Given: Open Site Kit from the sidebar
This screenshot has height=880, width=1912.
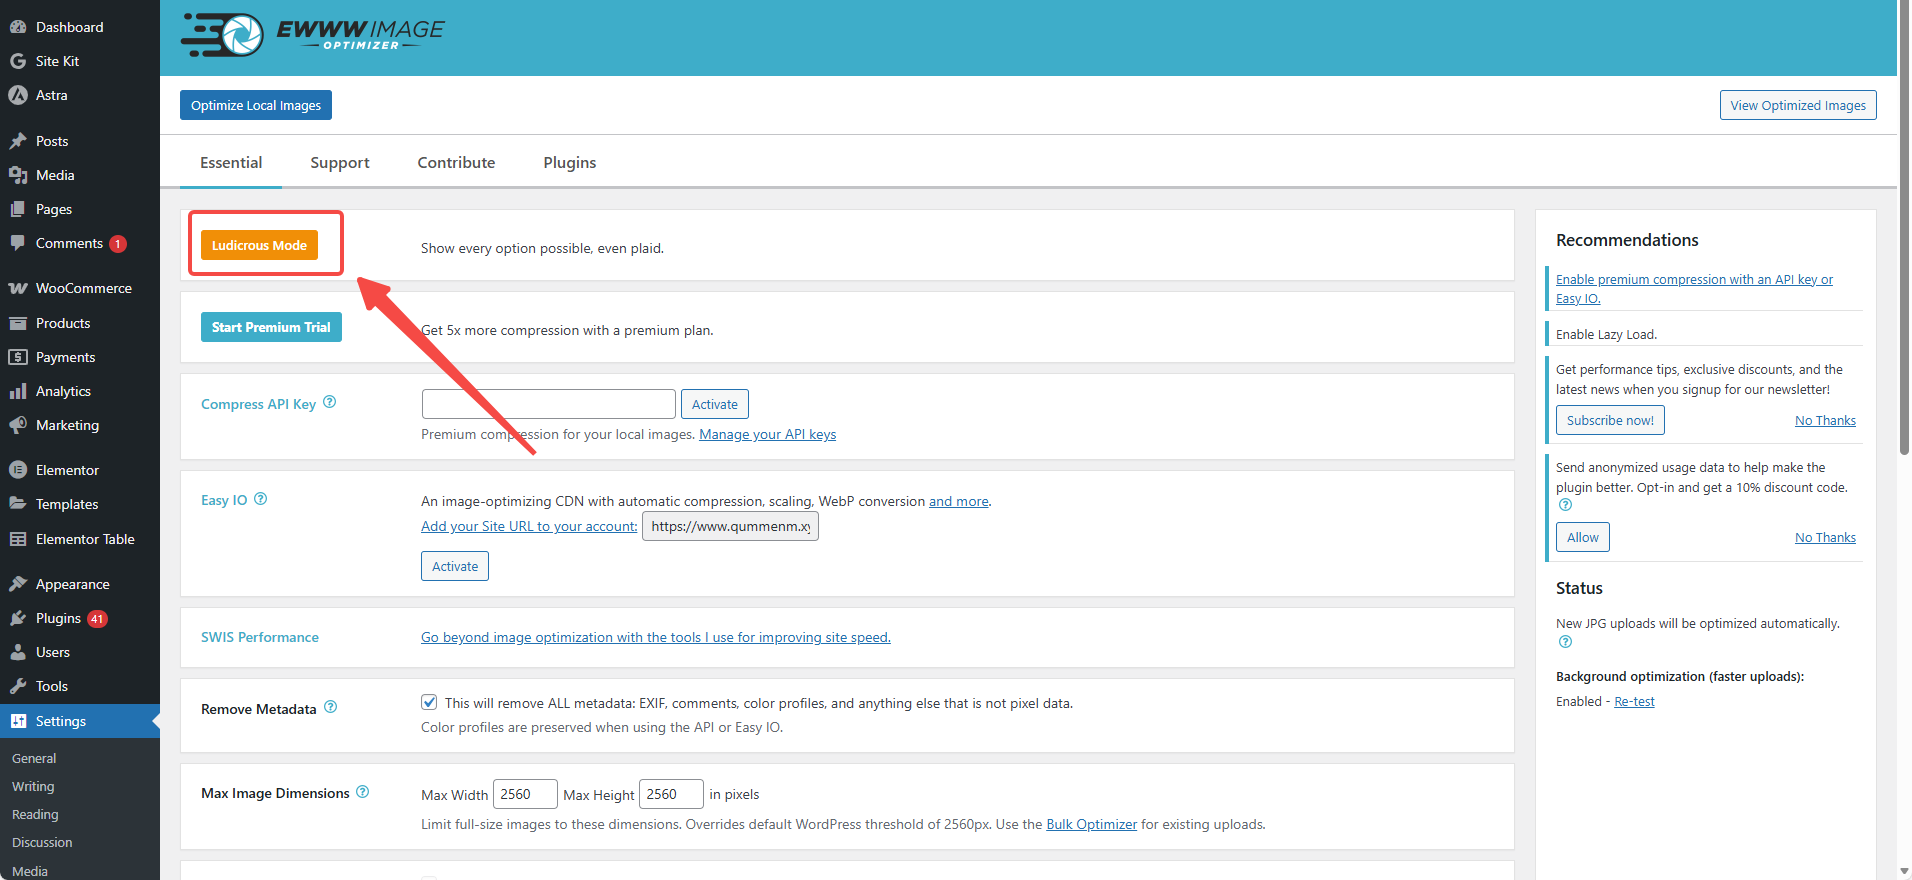Looking at the screenshot, I should 57,61.
